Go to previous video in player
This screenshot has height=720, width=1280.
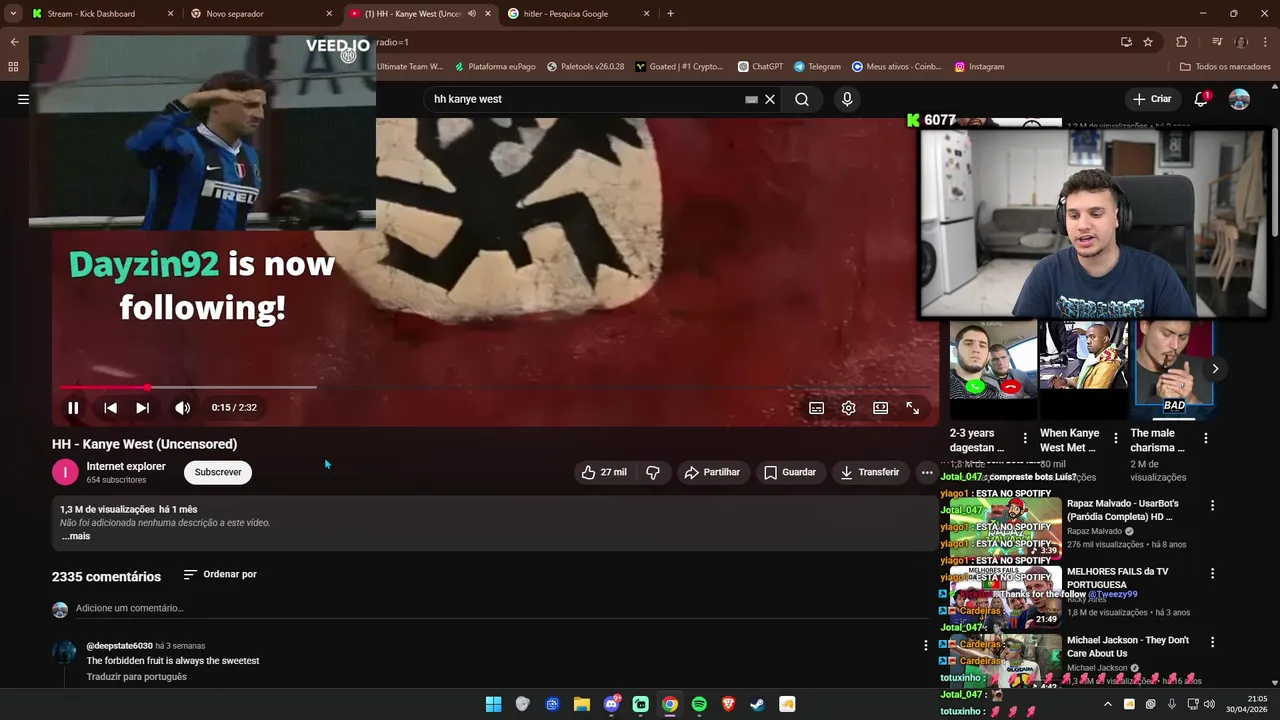(110, 408)
